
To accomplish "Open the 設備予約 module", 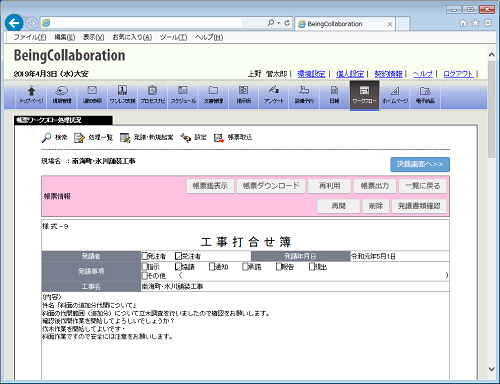I will click(x=304, y=95).
